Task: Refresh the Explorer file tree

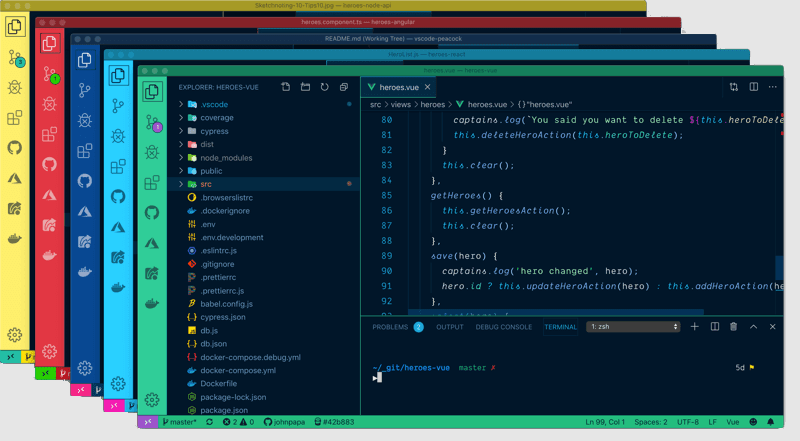Action: [x=324, y=88]
